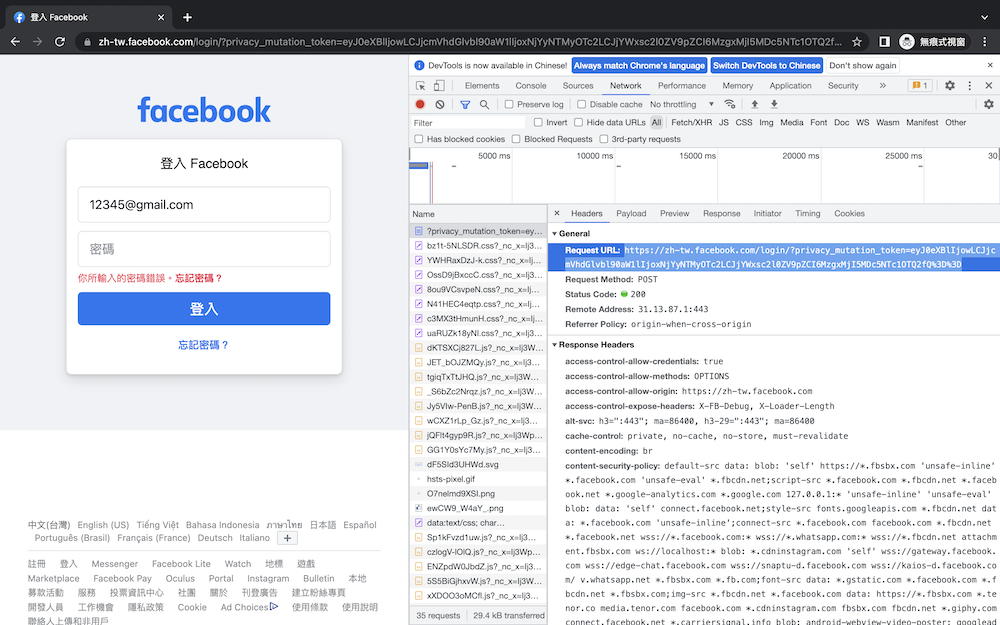Click the network timeline overview
This screenshot has height=625, width=1000.
point(704,176)
